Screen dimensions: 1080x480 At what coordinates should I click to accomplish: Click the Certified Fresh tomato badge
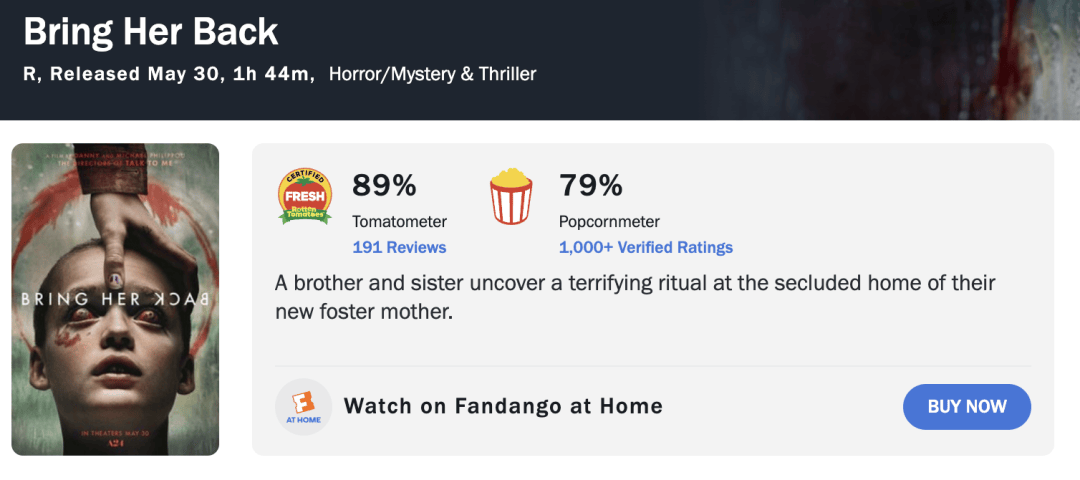(x=304, y=197)
